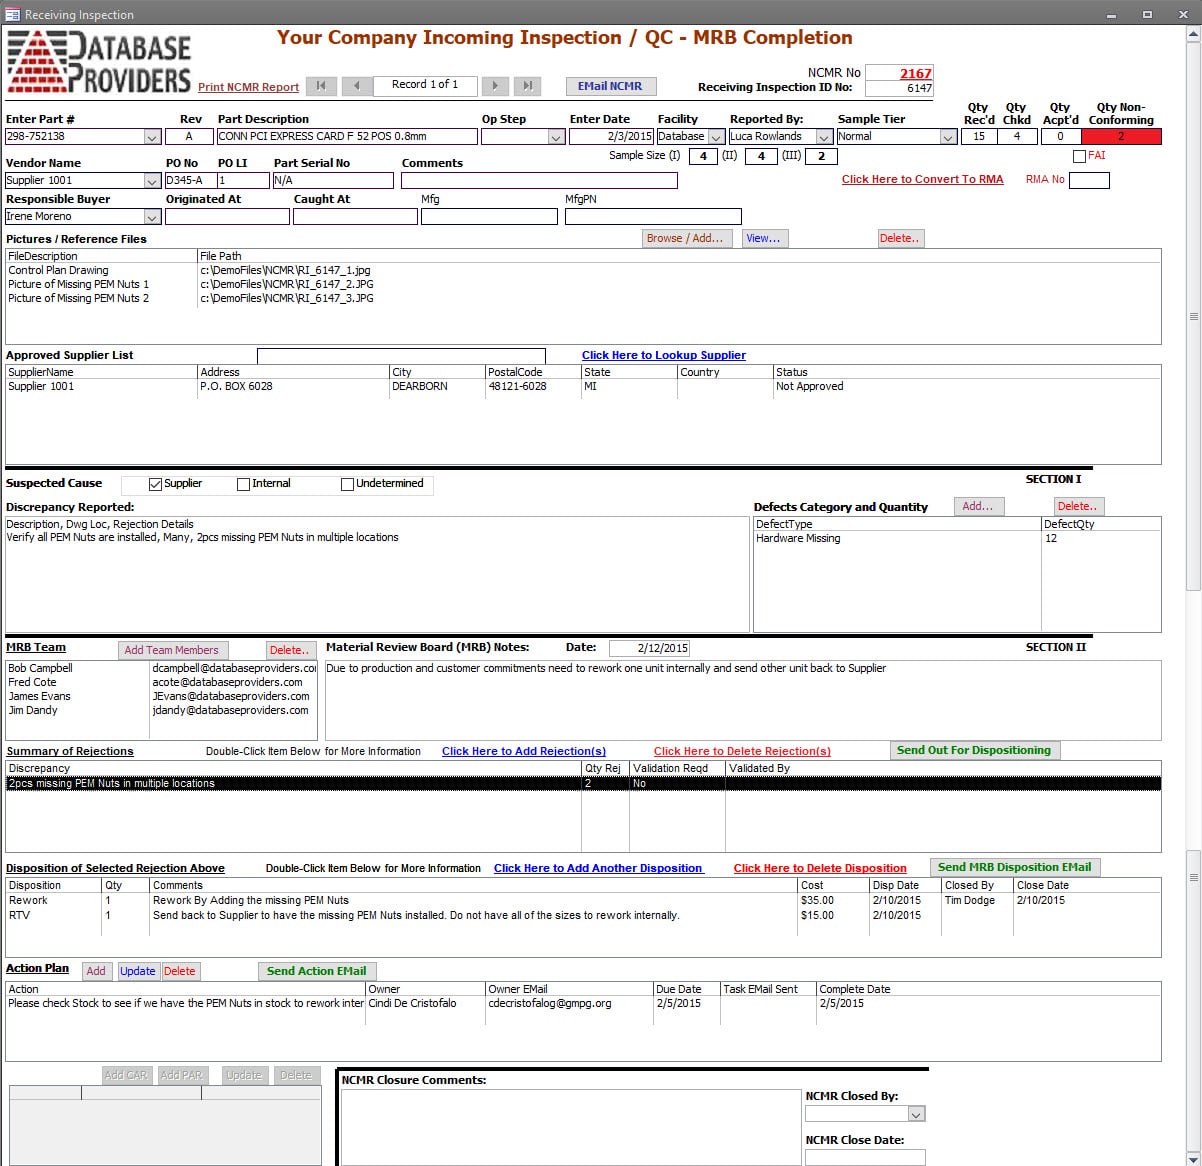Click Send Action EMail button
This screenshot has width=1202, height=1166.
[316, 971]
